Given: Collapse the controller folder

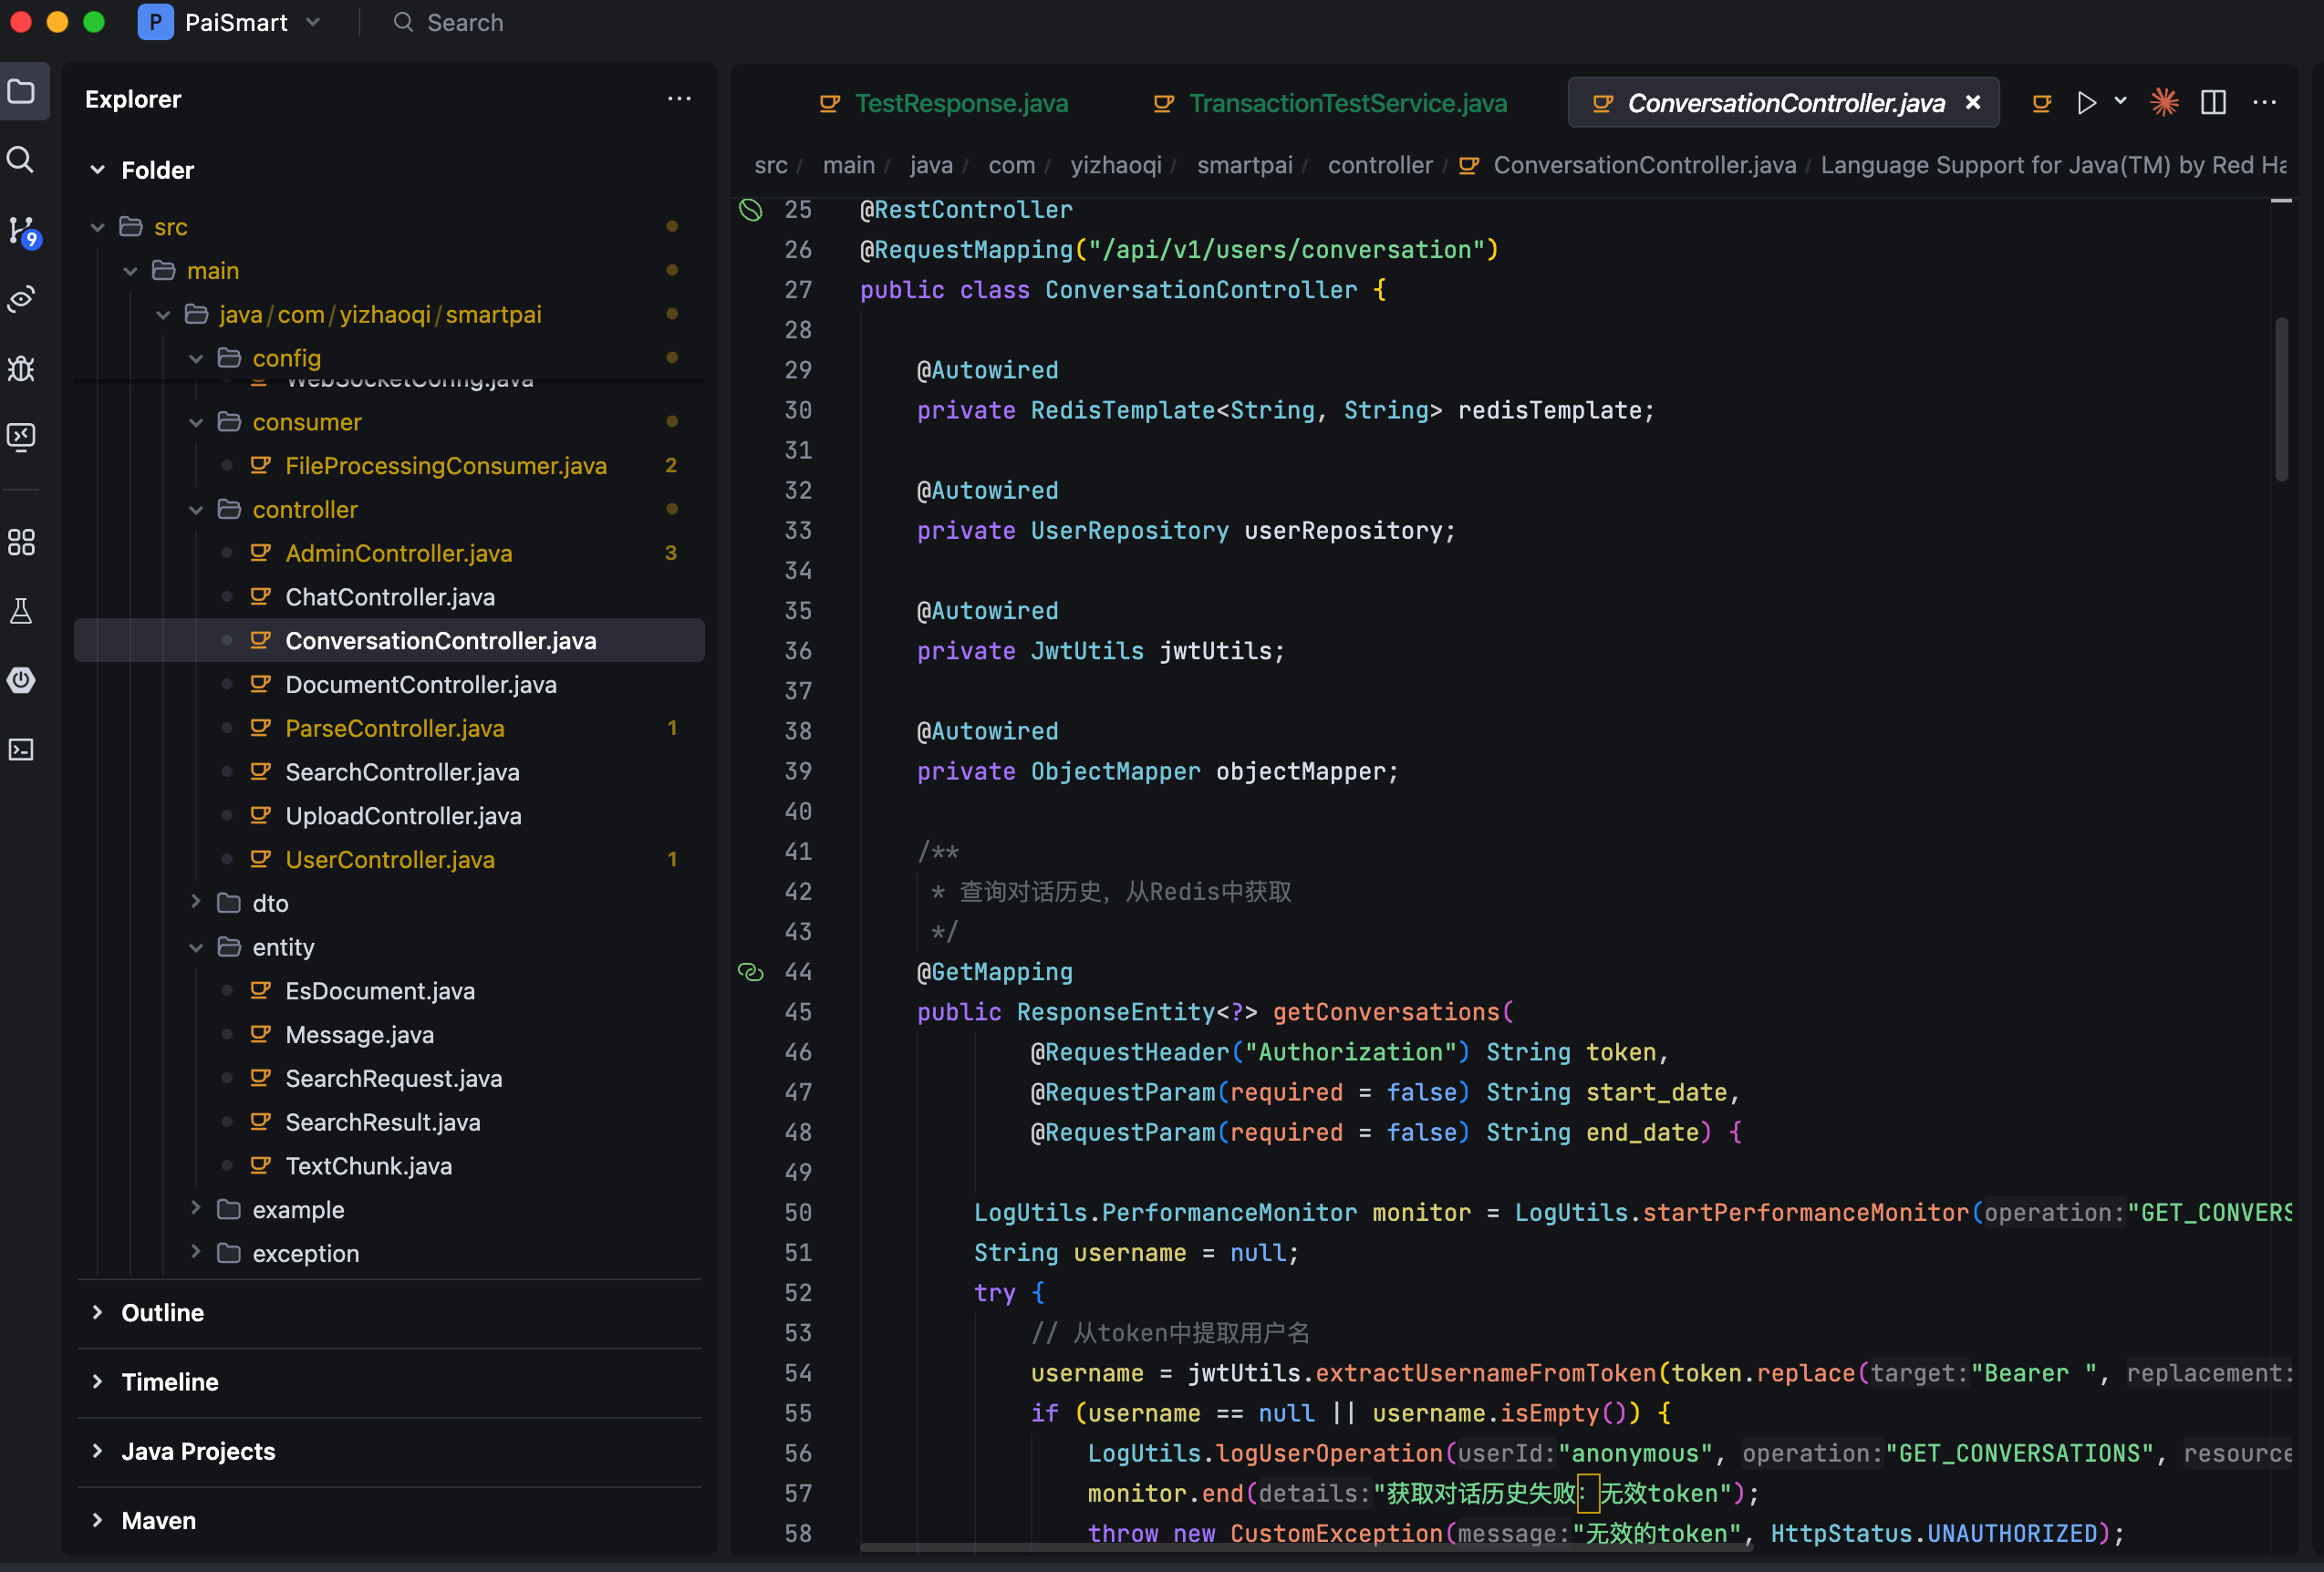Looking at the screenshot, I should [x=197, y=510].
